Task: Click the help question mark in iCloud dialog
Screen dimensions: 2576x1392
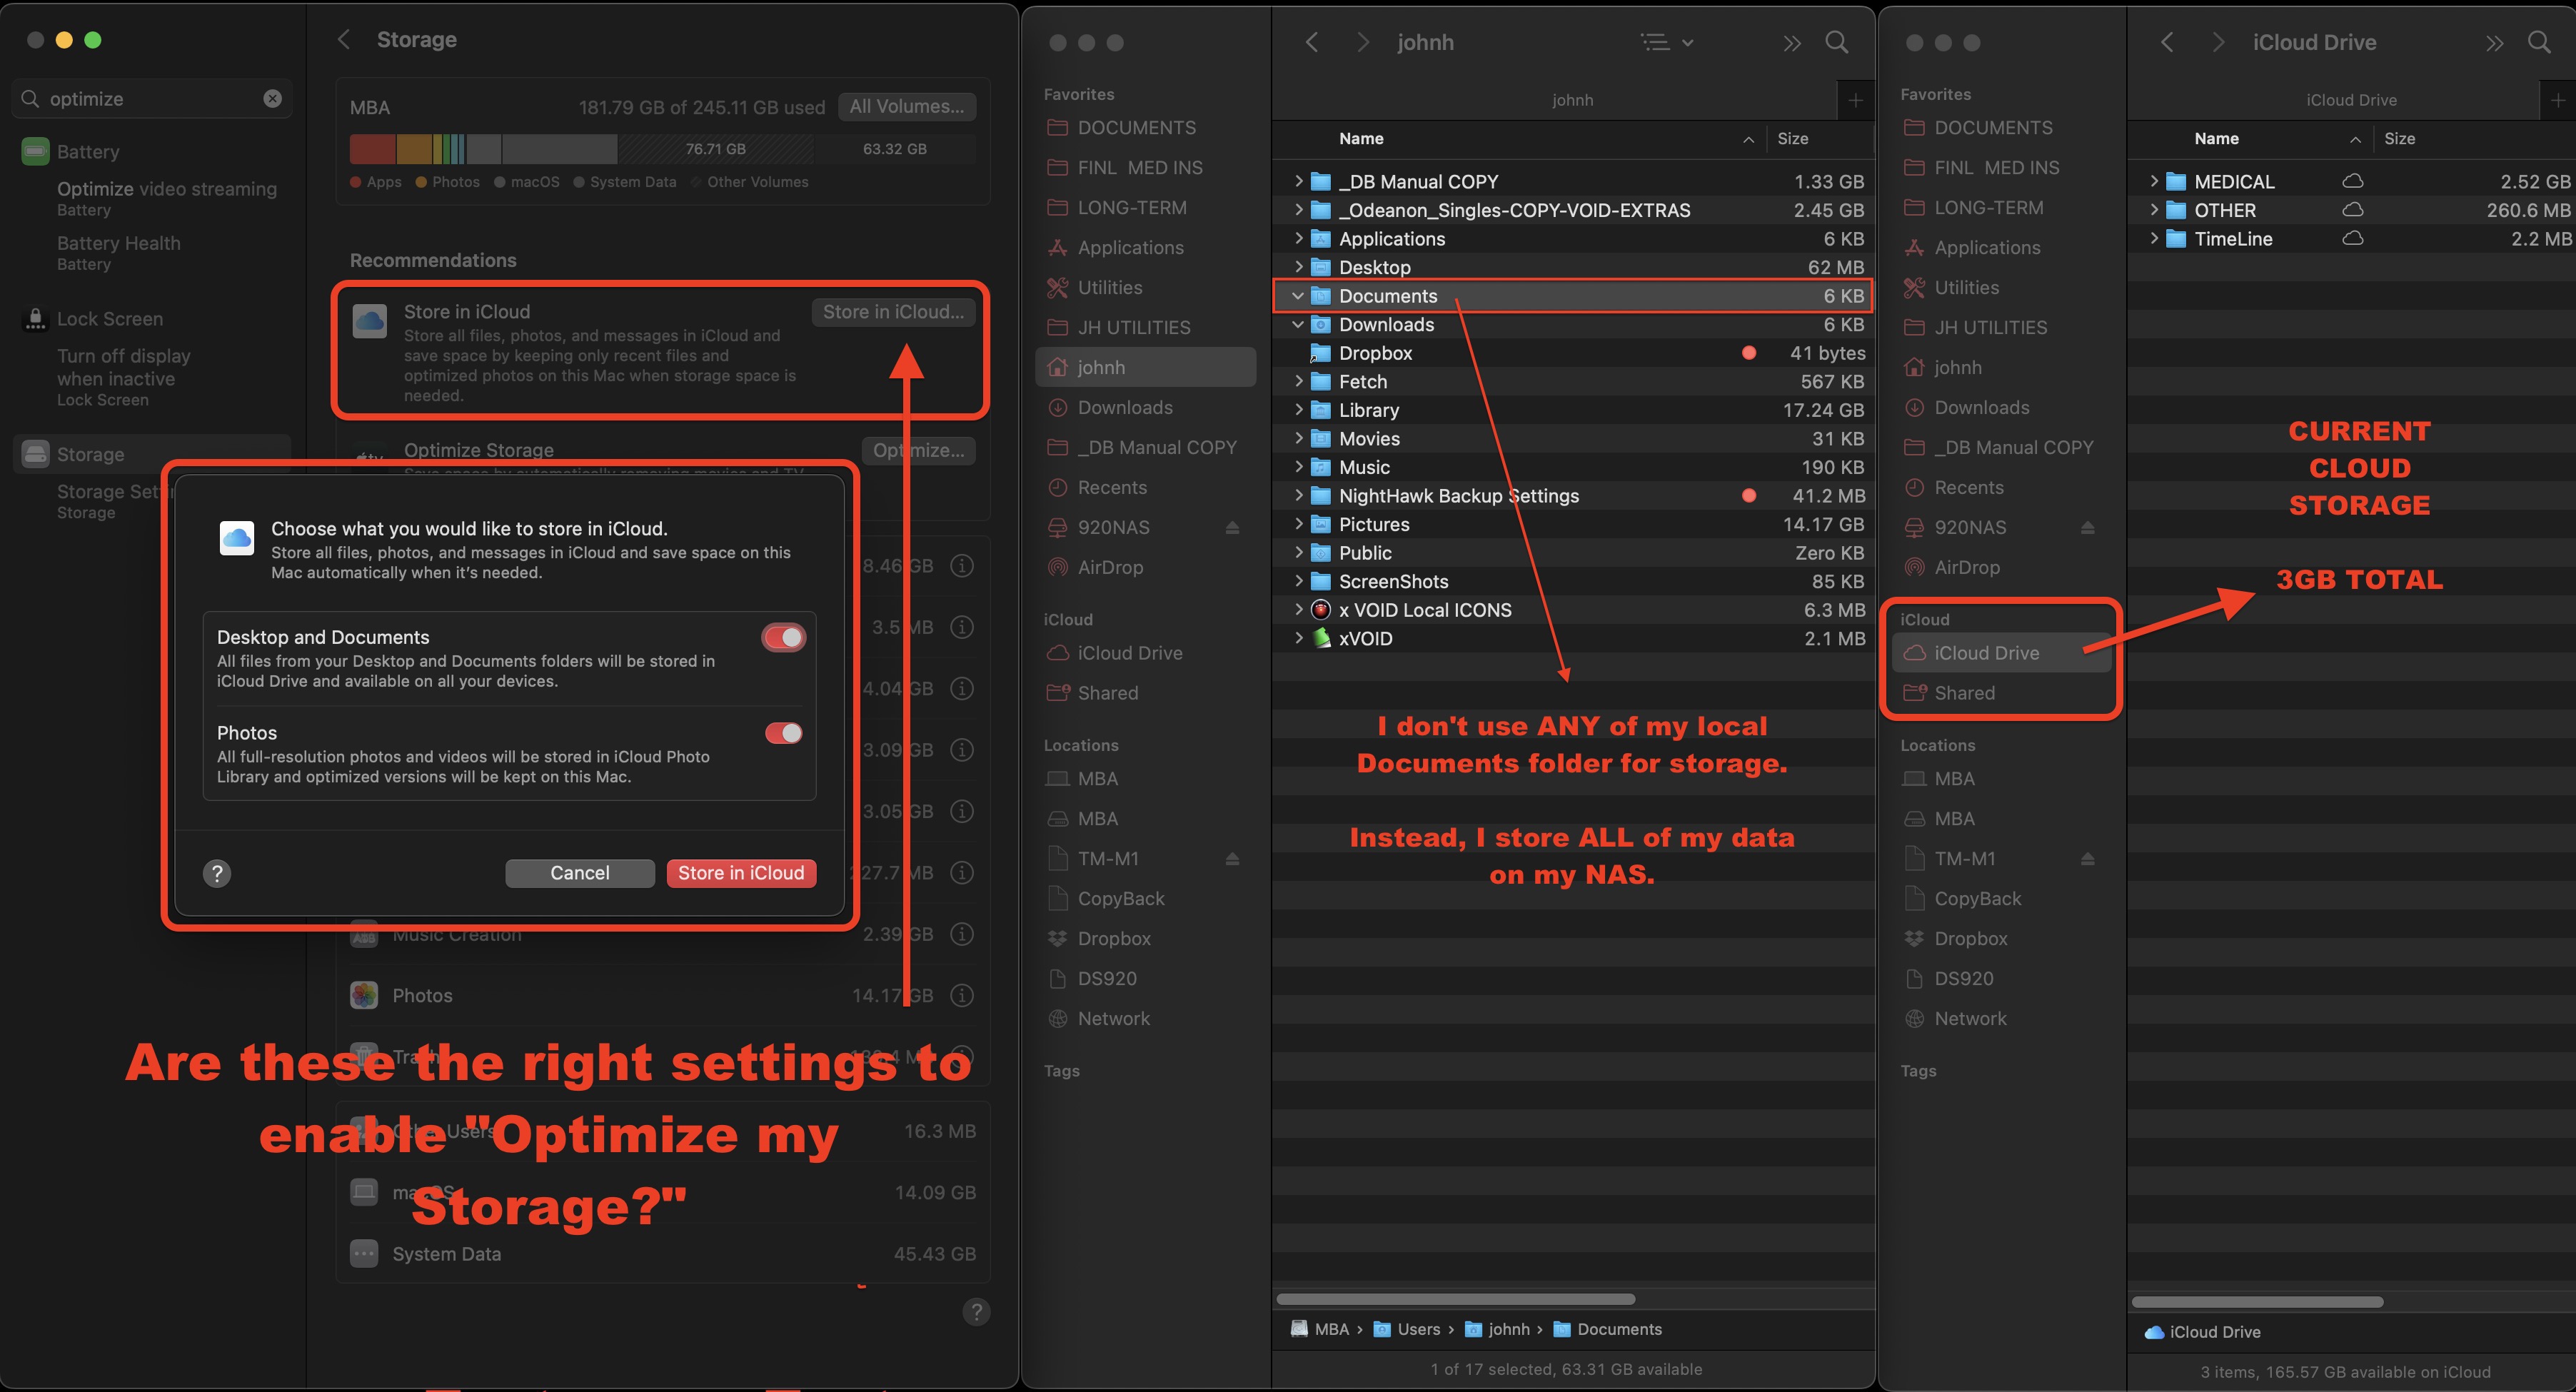Action: (x=217, y=873)
